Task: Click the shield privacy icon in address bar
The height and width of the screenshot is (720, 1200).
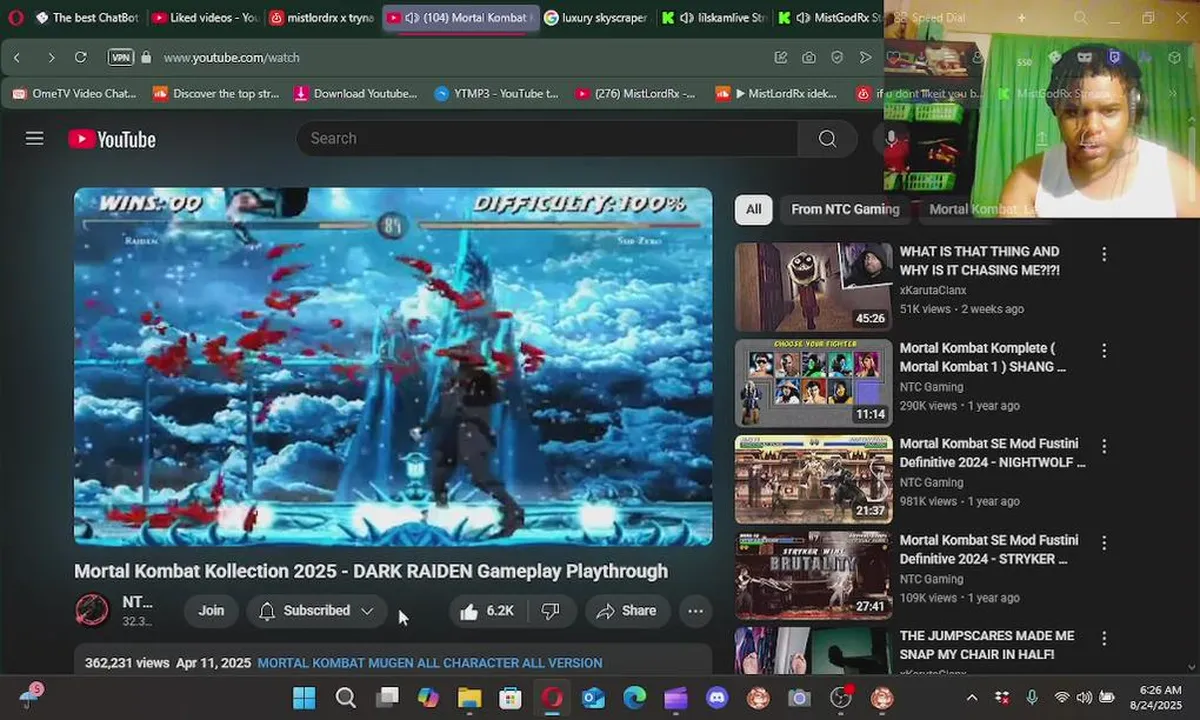Action: [x=837, y=58]
